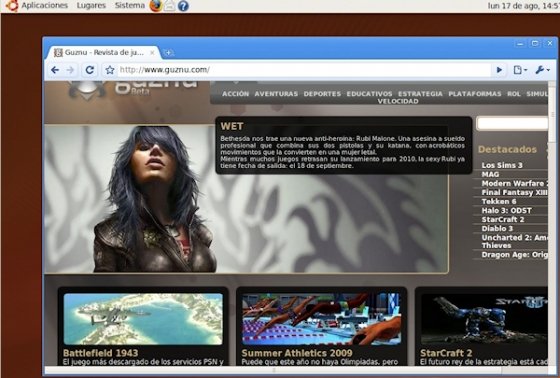560x378 pixels.
Task: Click the Go play arrow in address bar
Action: pos(499,70)
